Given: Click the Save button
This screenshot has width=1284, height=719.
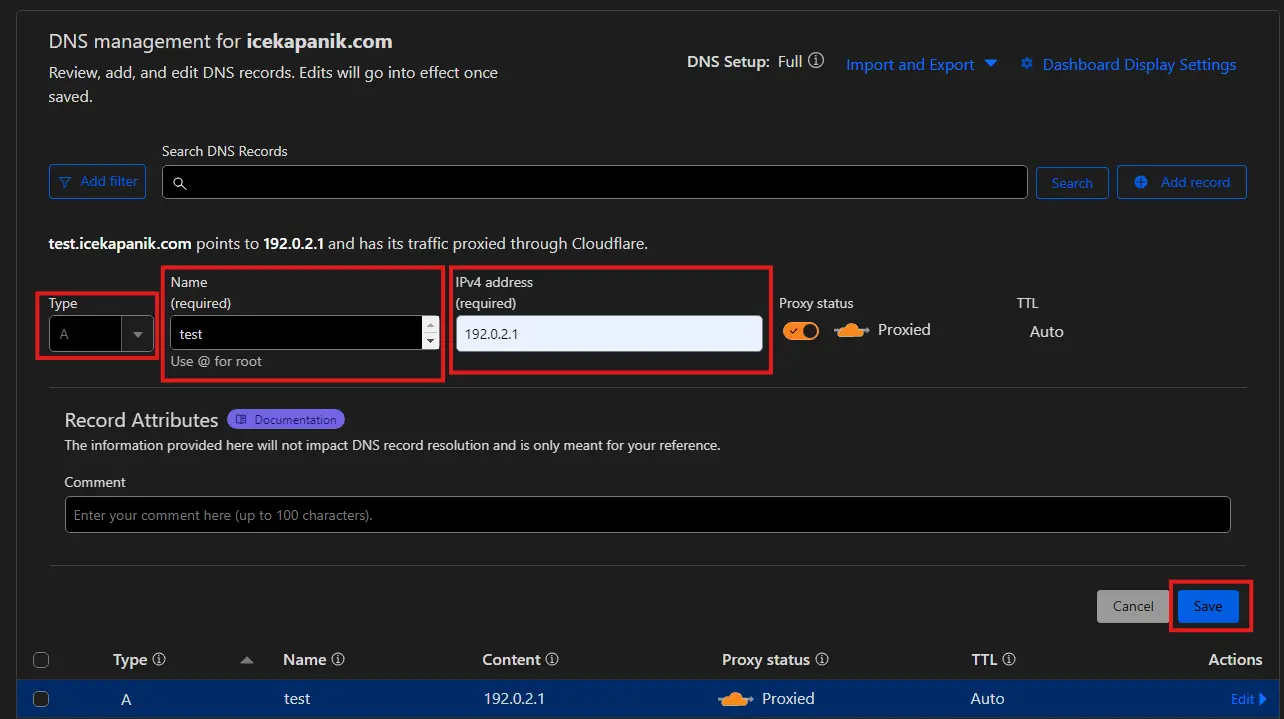Looking at the screenshot, I should pos(1208,606).
